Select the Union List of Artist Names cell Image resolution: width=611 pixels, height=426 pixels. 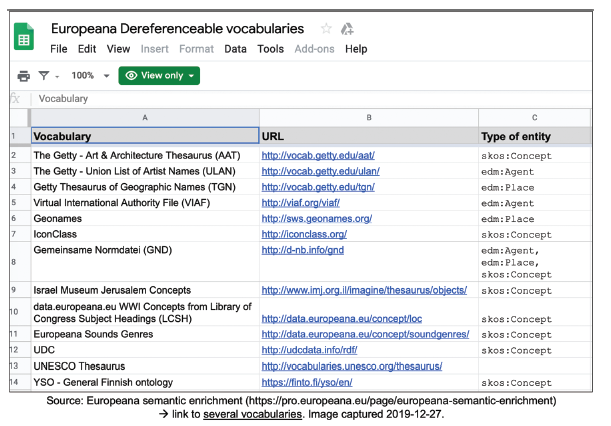(x=145, y=171)
